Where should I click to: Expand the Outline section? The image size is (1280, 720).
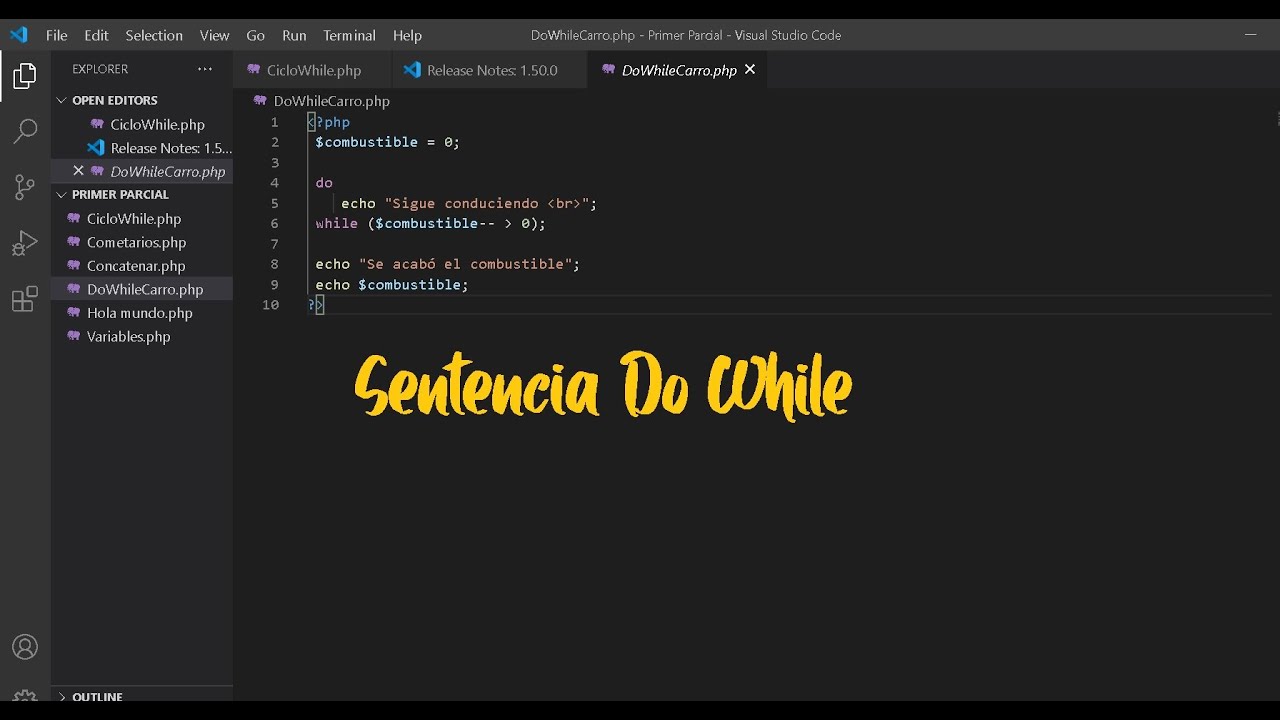pos(62,697)
